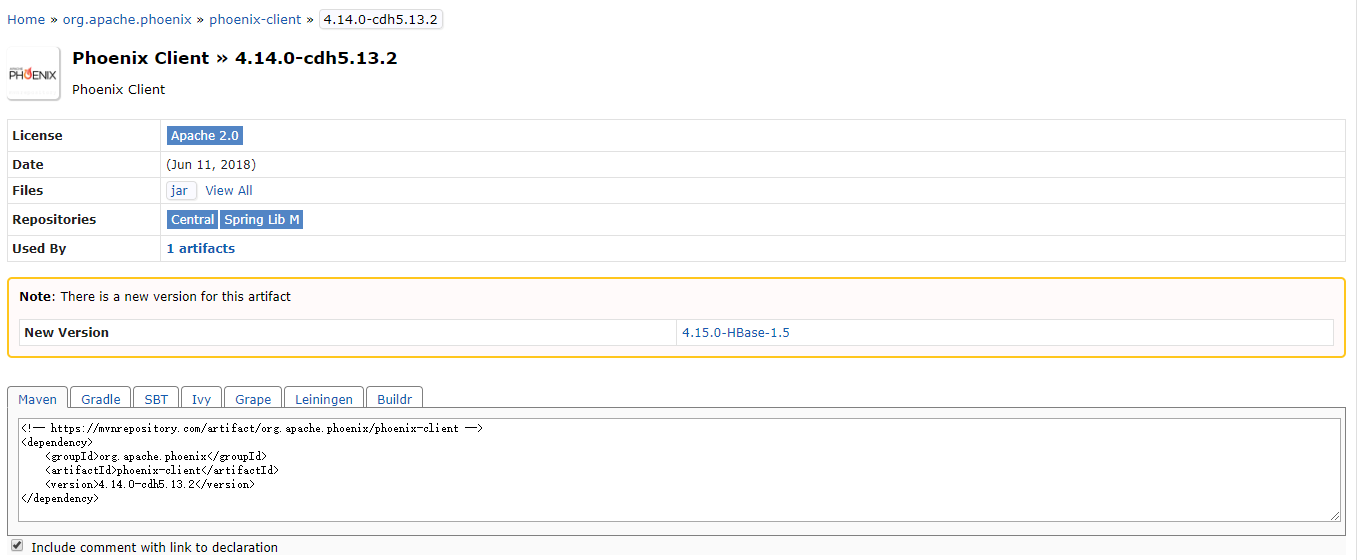1357x560 pixels.
Task: Click the textarea resize handle corner
Action: click(1335, 516)
